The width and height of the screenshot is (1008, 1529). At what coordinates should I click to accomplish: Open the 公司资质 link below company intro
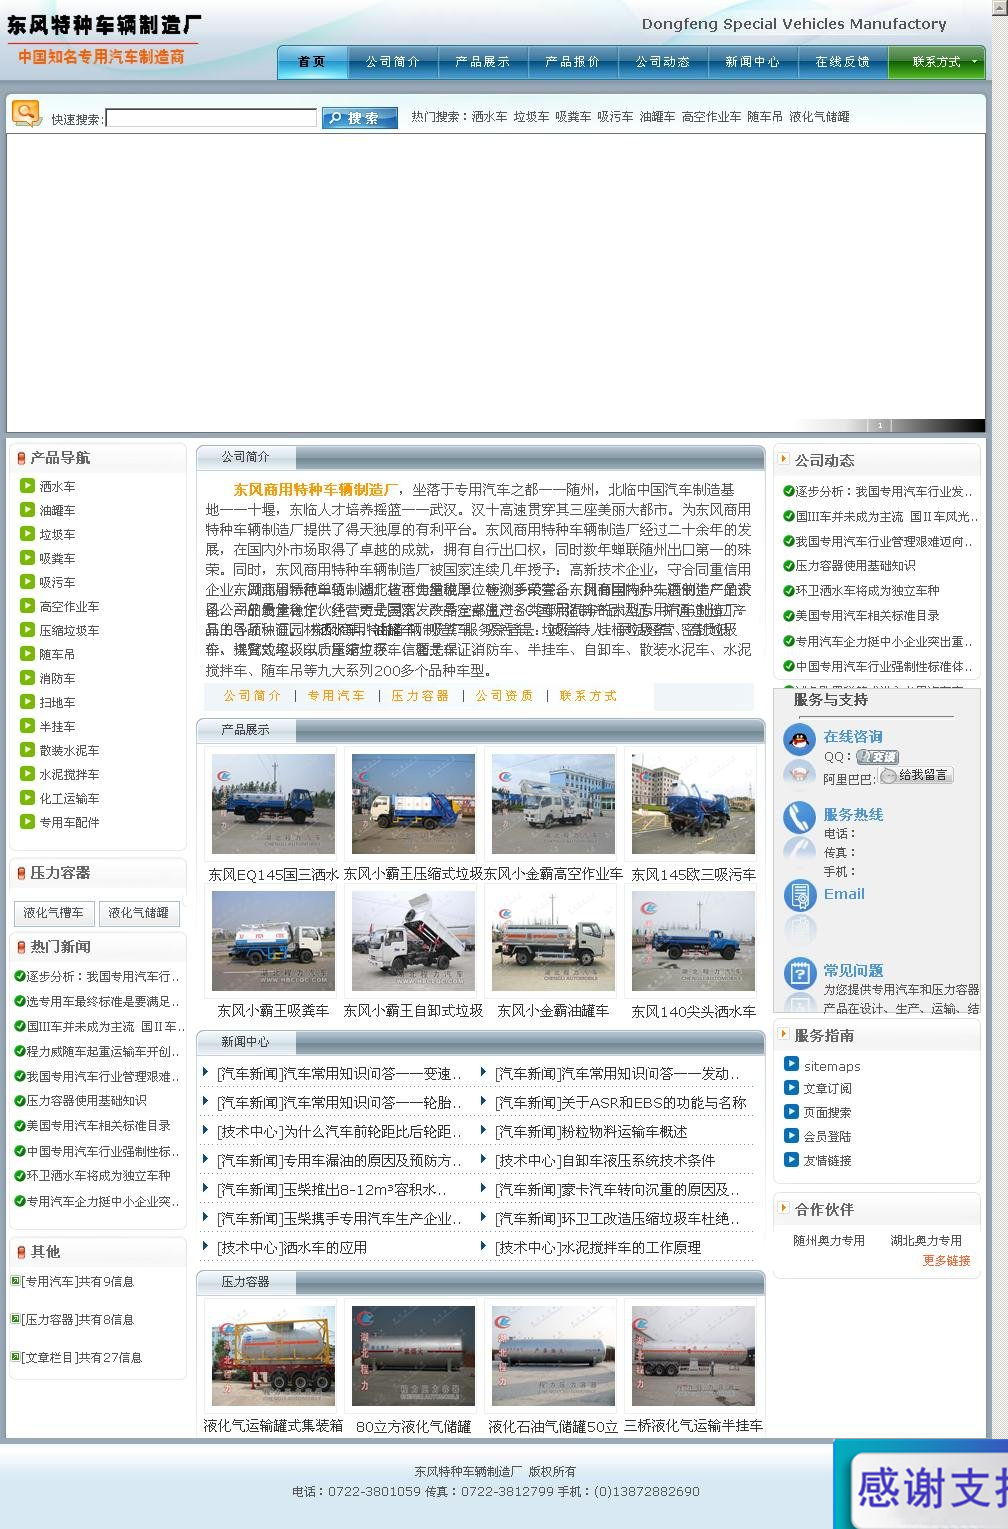coord(504,696)
